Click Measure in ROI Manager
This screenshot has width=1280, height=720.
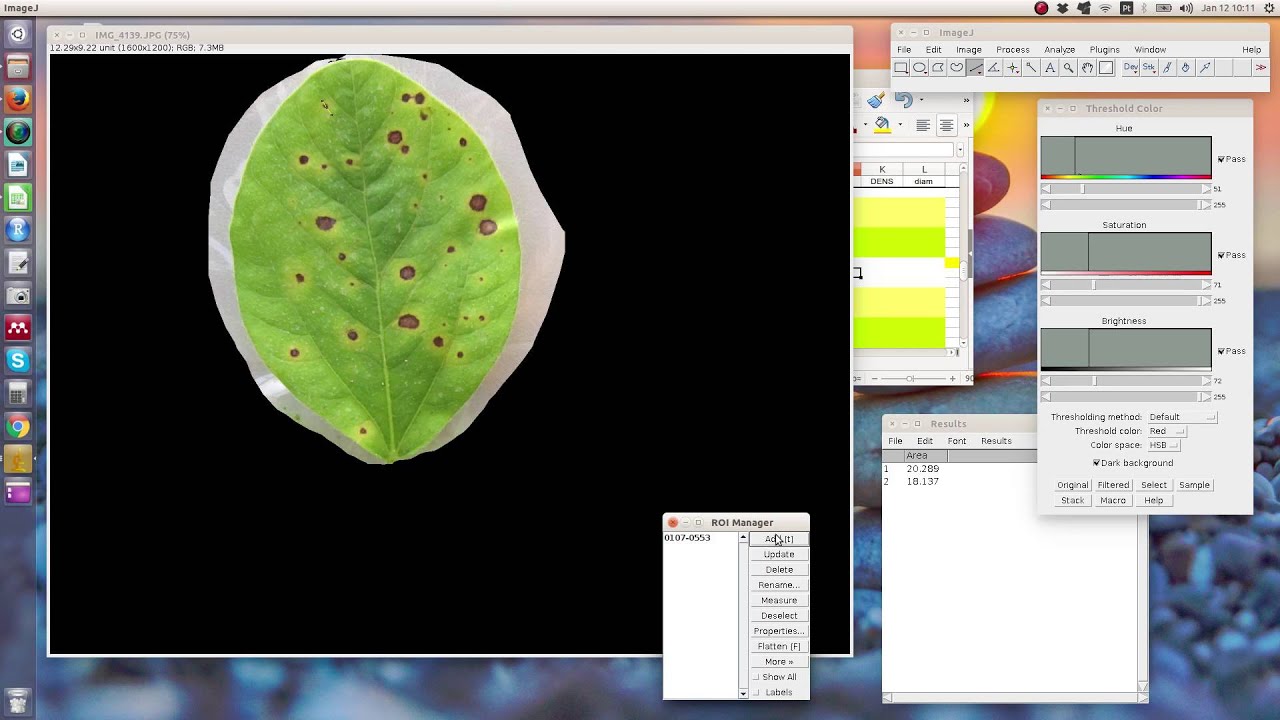779,600
